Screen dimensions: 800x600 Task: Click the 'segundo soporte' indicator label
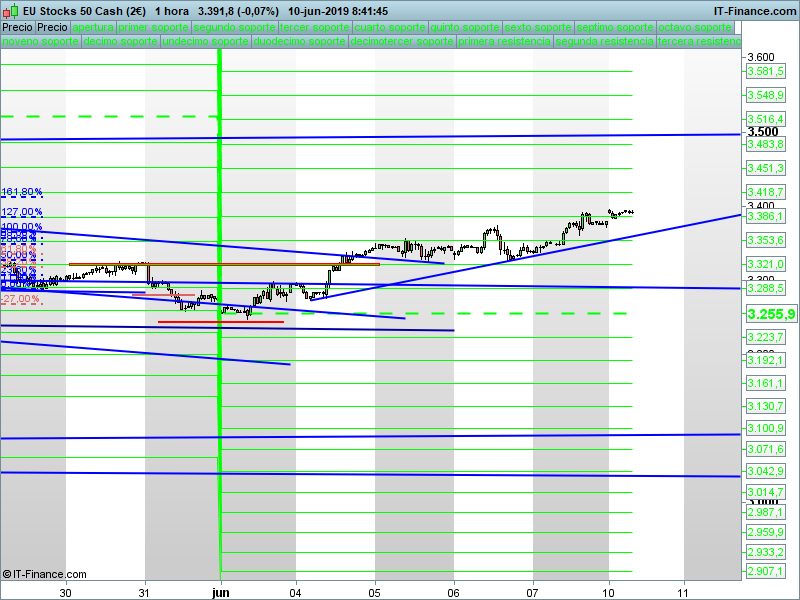233,28
